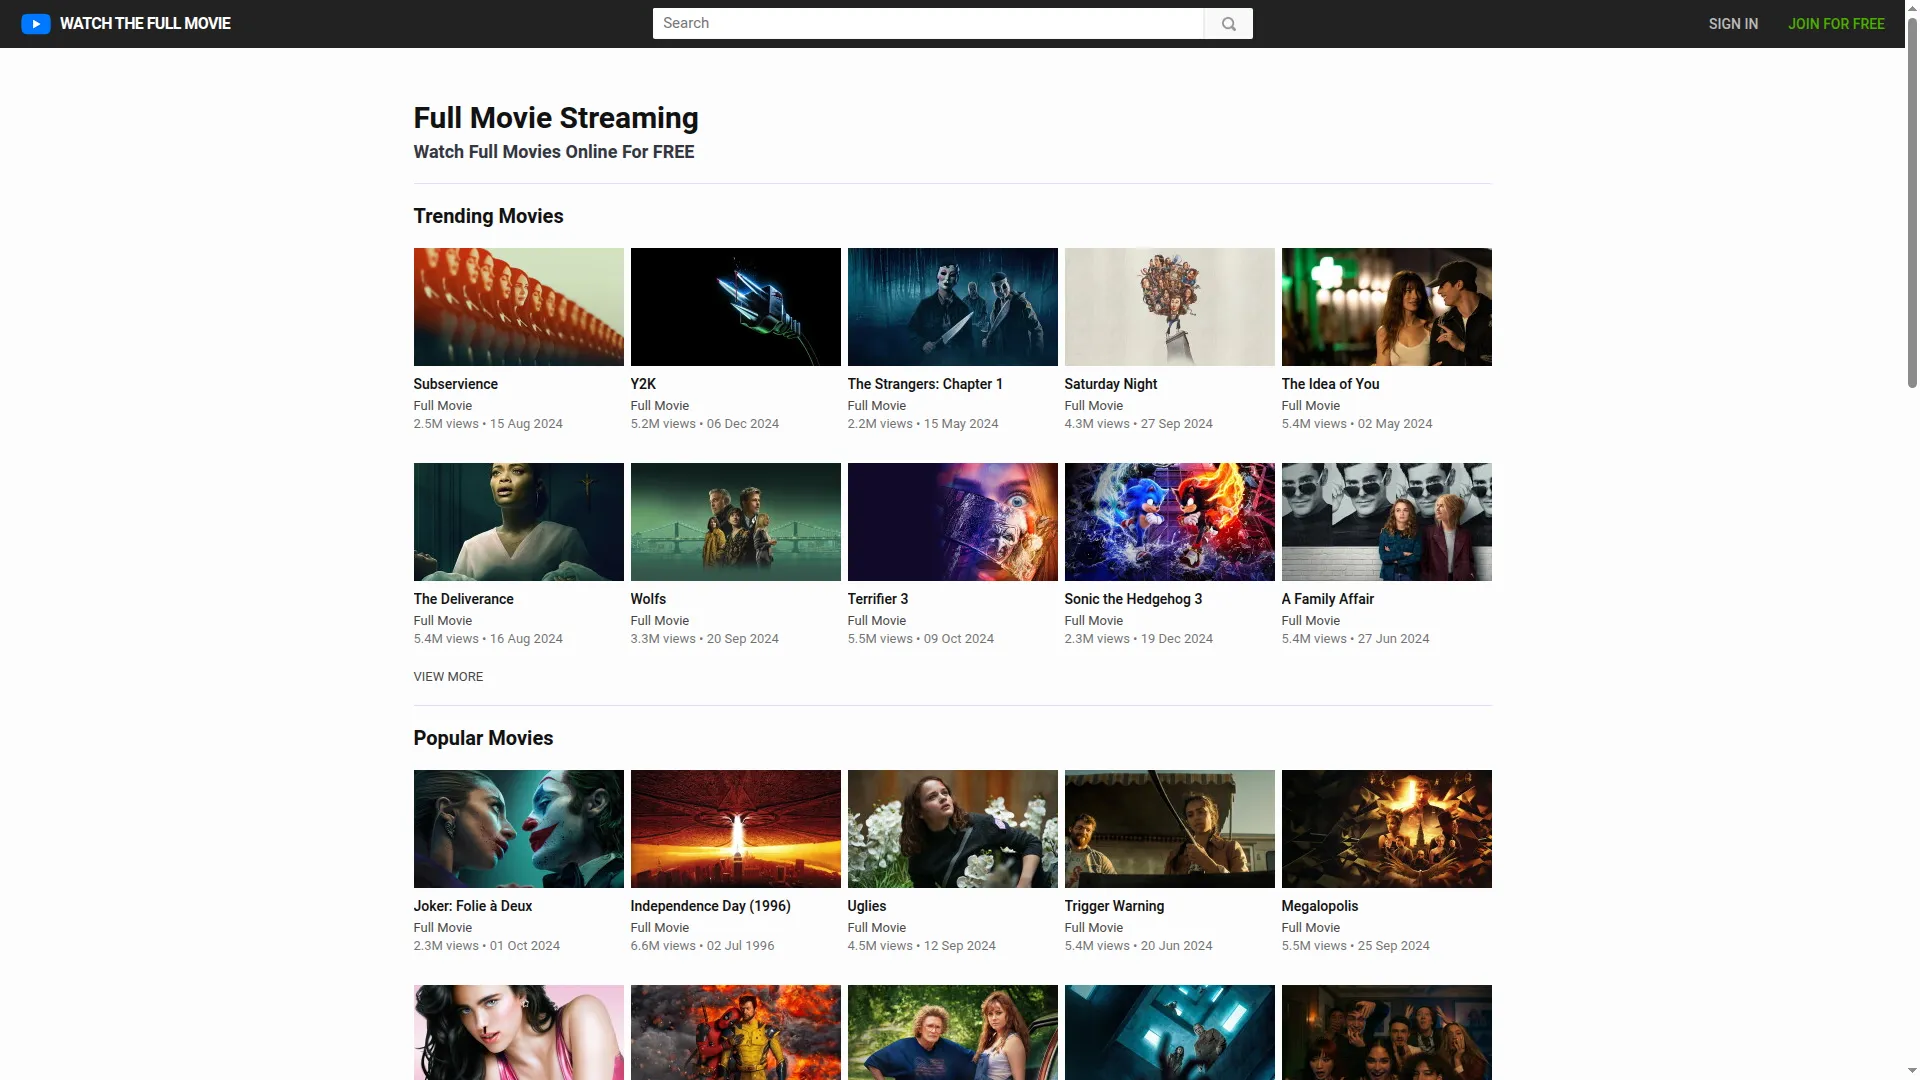Image resolution: width=1920 pixels, height=1080 pixels.
Task: Open the Subservience movie thumbnail
Action: [518, 307]
